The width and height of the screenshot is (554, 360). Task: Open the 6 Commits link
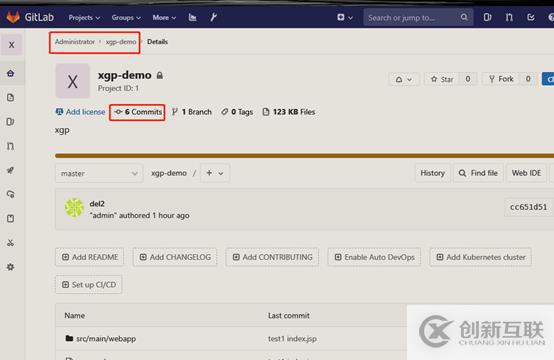click(x=138, y=112)
